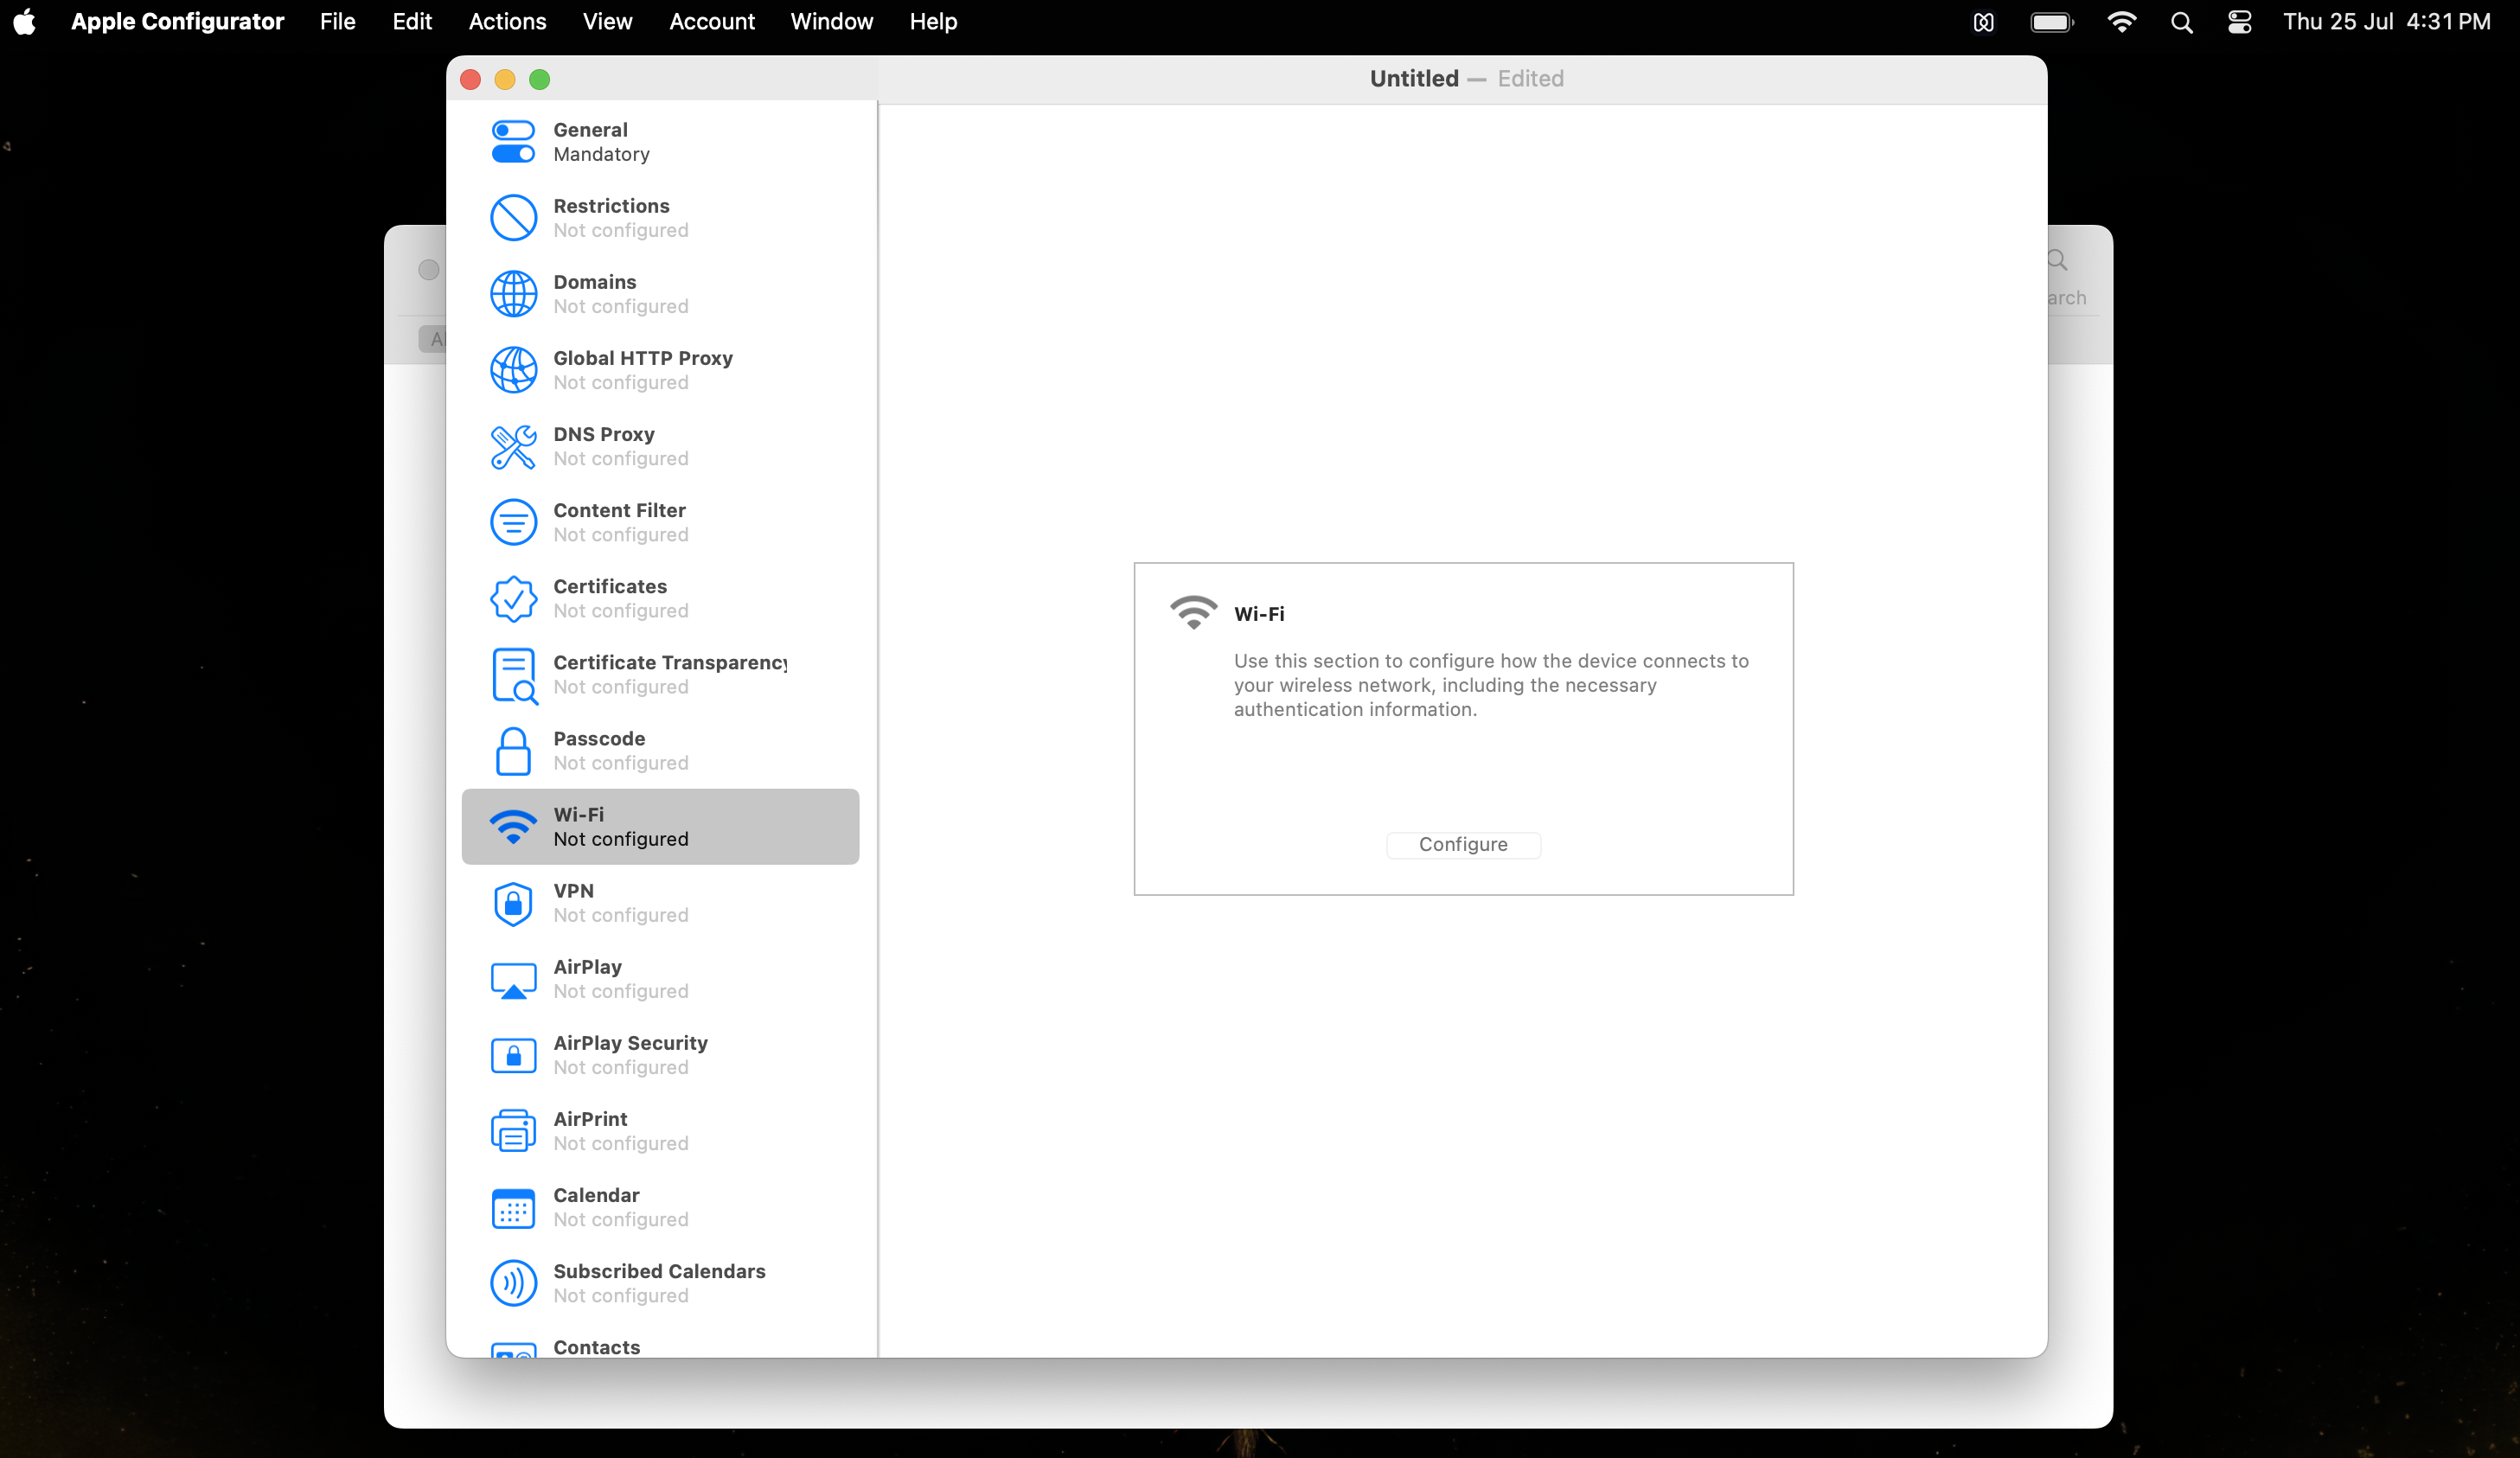Screen dimensions: 2520x1458
Task: Select the VPN label
Action: [x=573, y=890]
